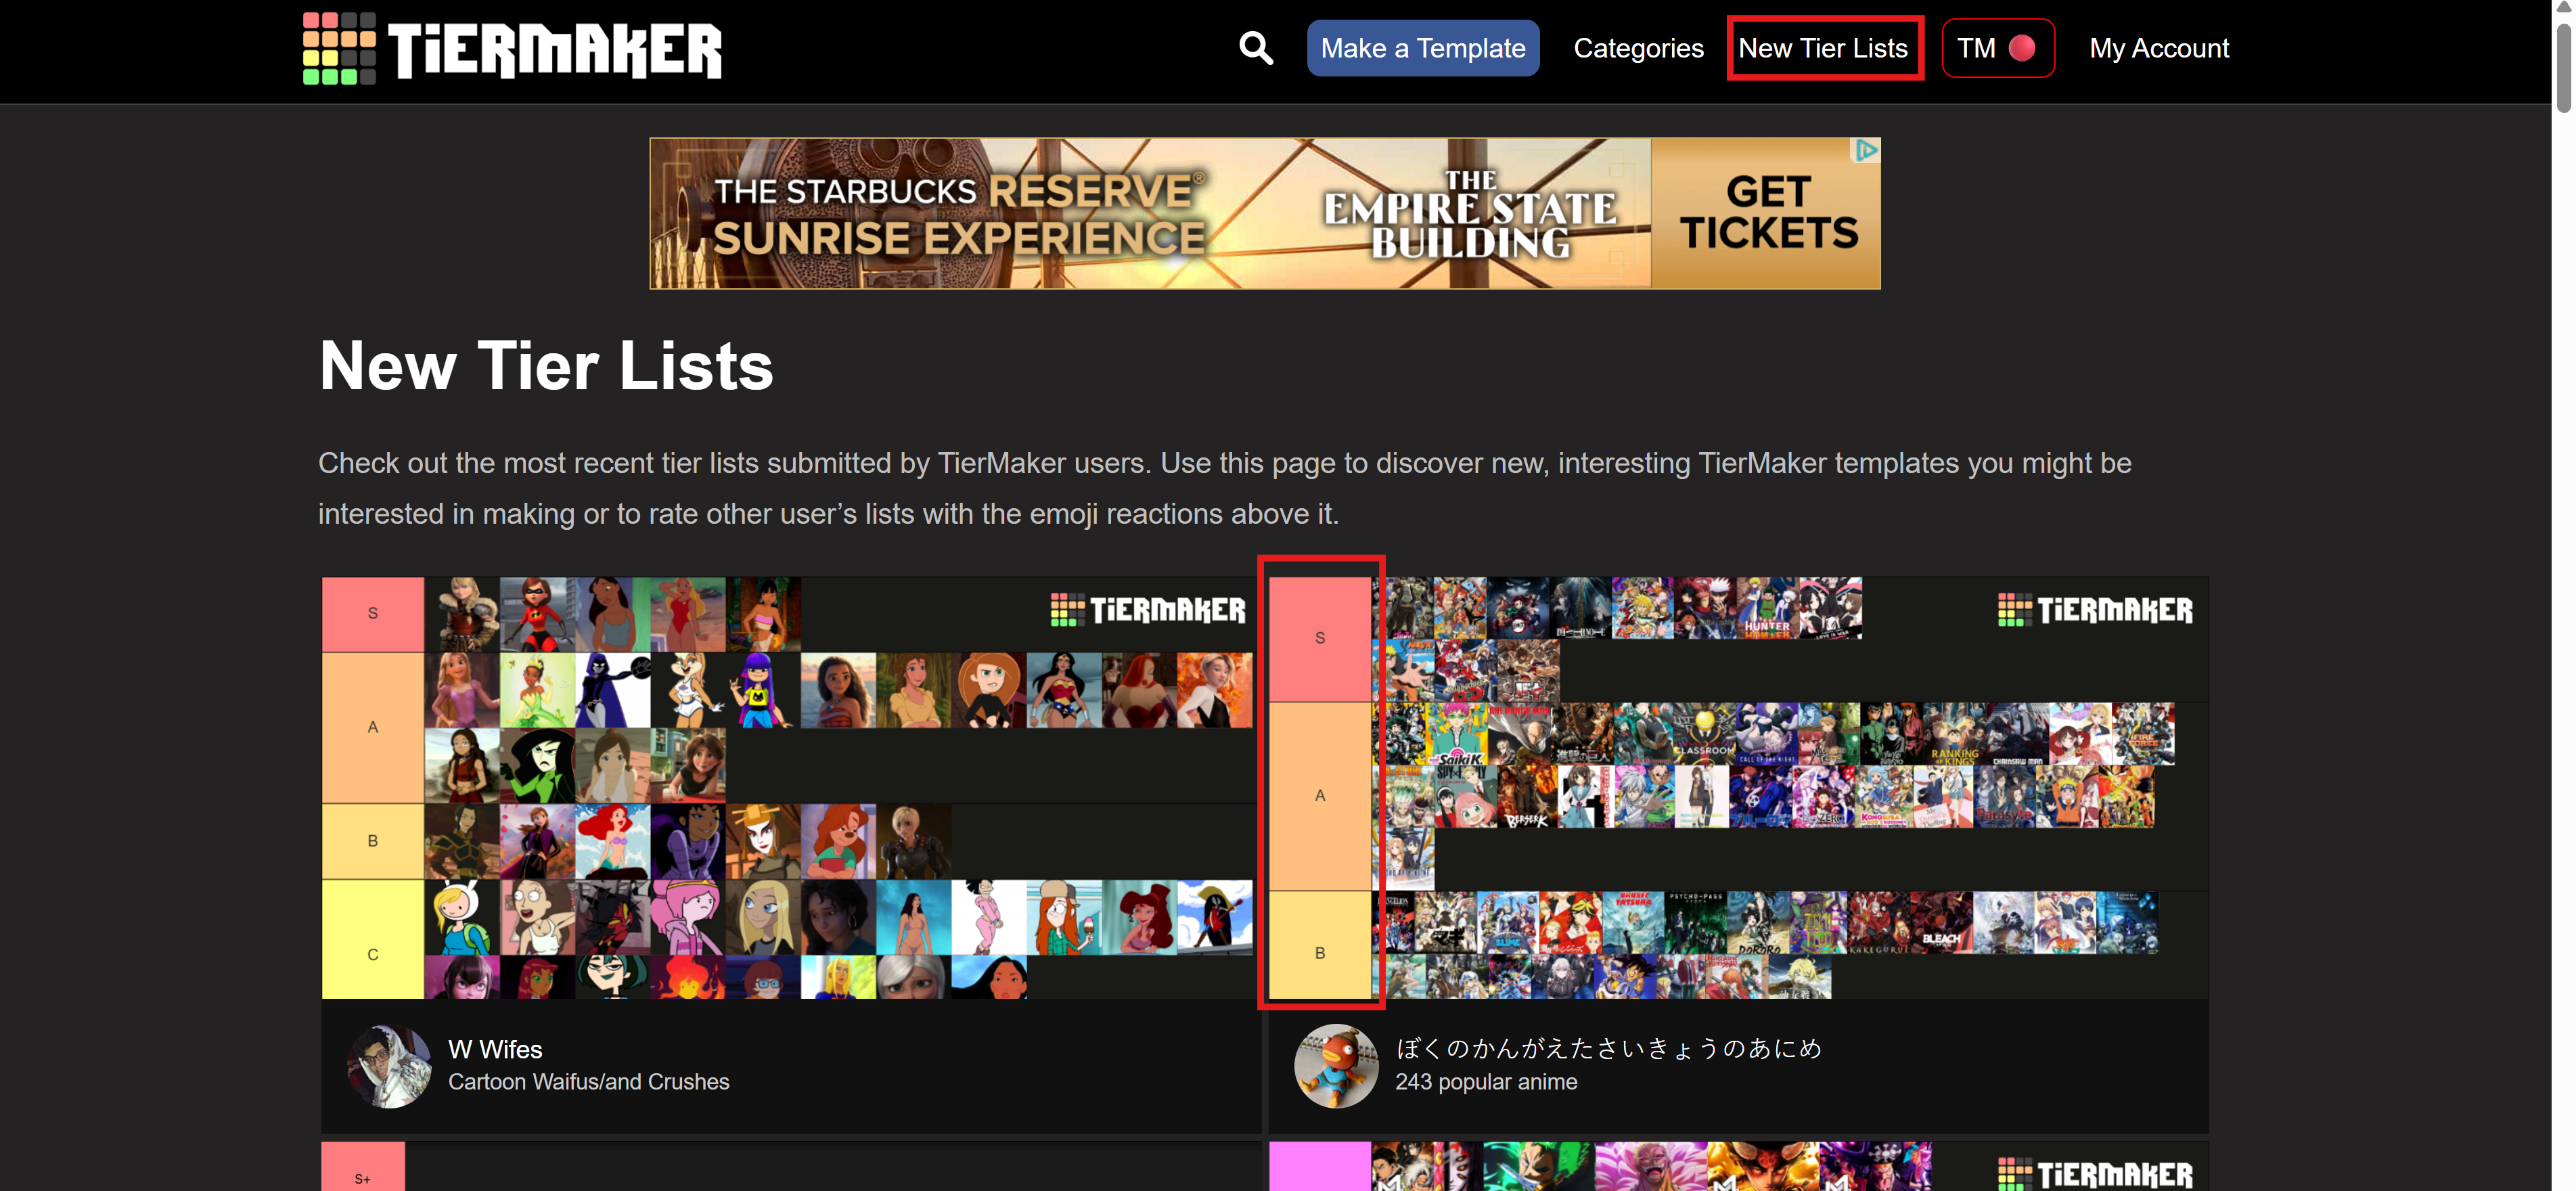Open the 243 popular anime template link
This screenshot has height=1191, width=2576.
pyautogui.click(x=1486, y=1082)
